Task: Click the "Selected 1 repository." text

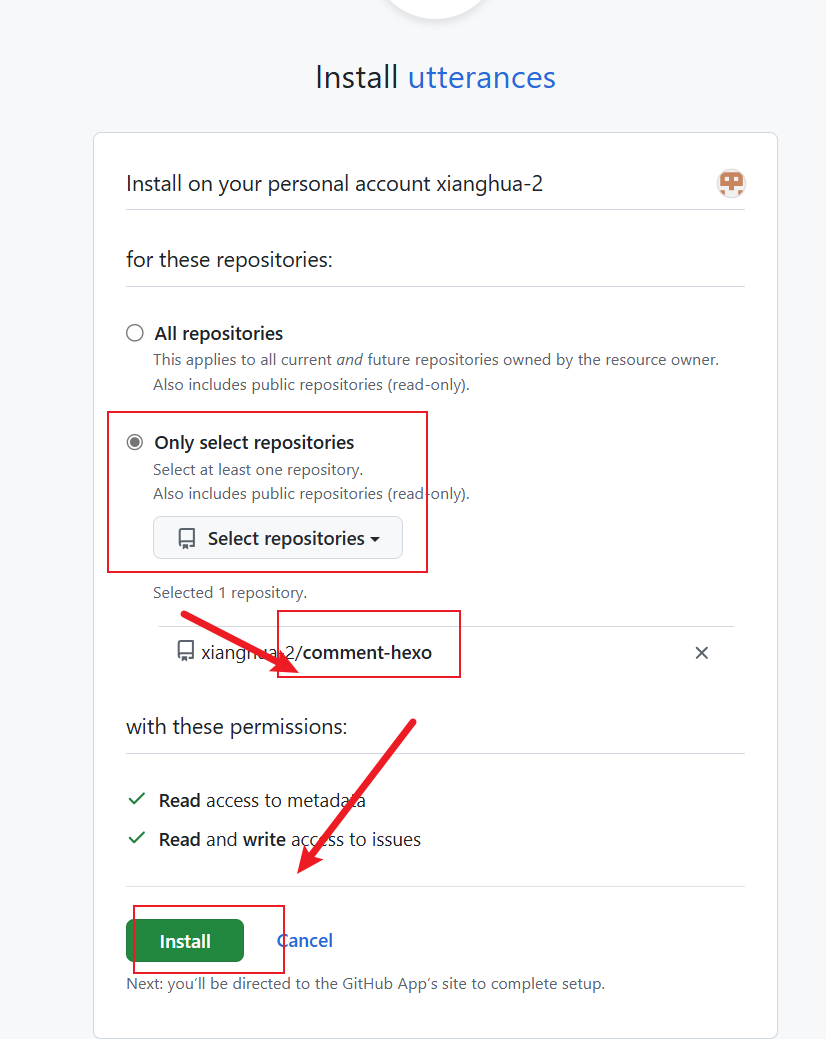Action: pos(230,592)
